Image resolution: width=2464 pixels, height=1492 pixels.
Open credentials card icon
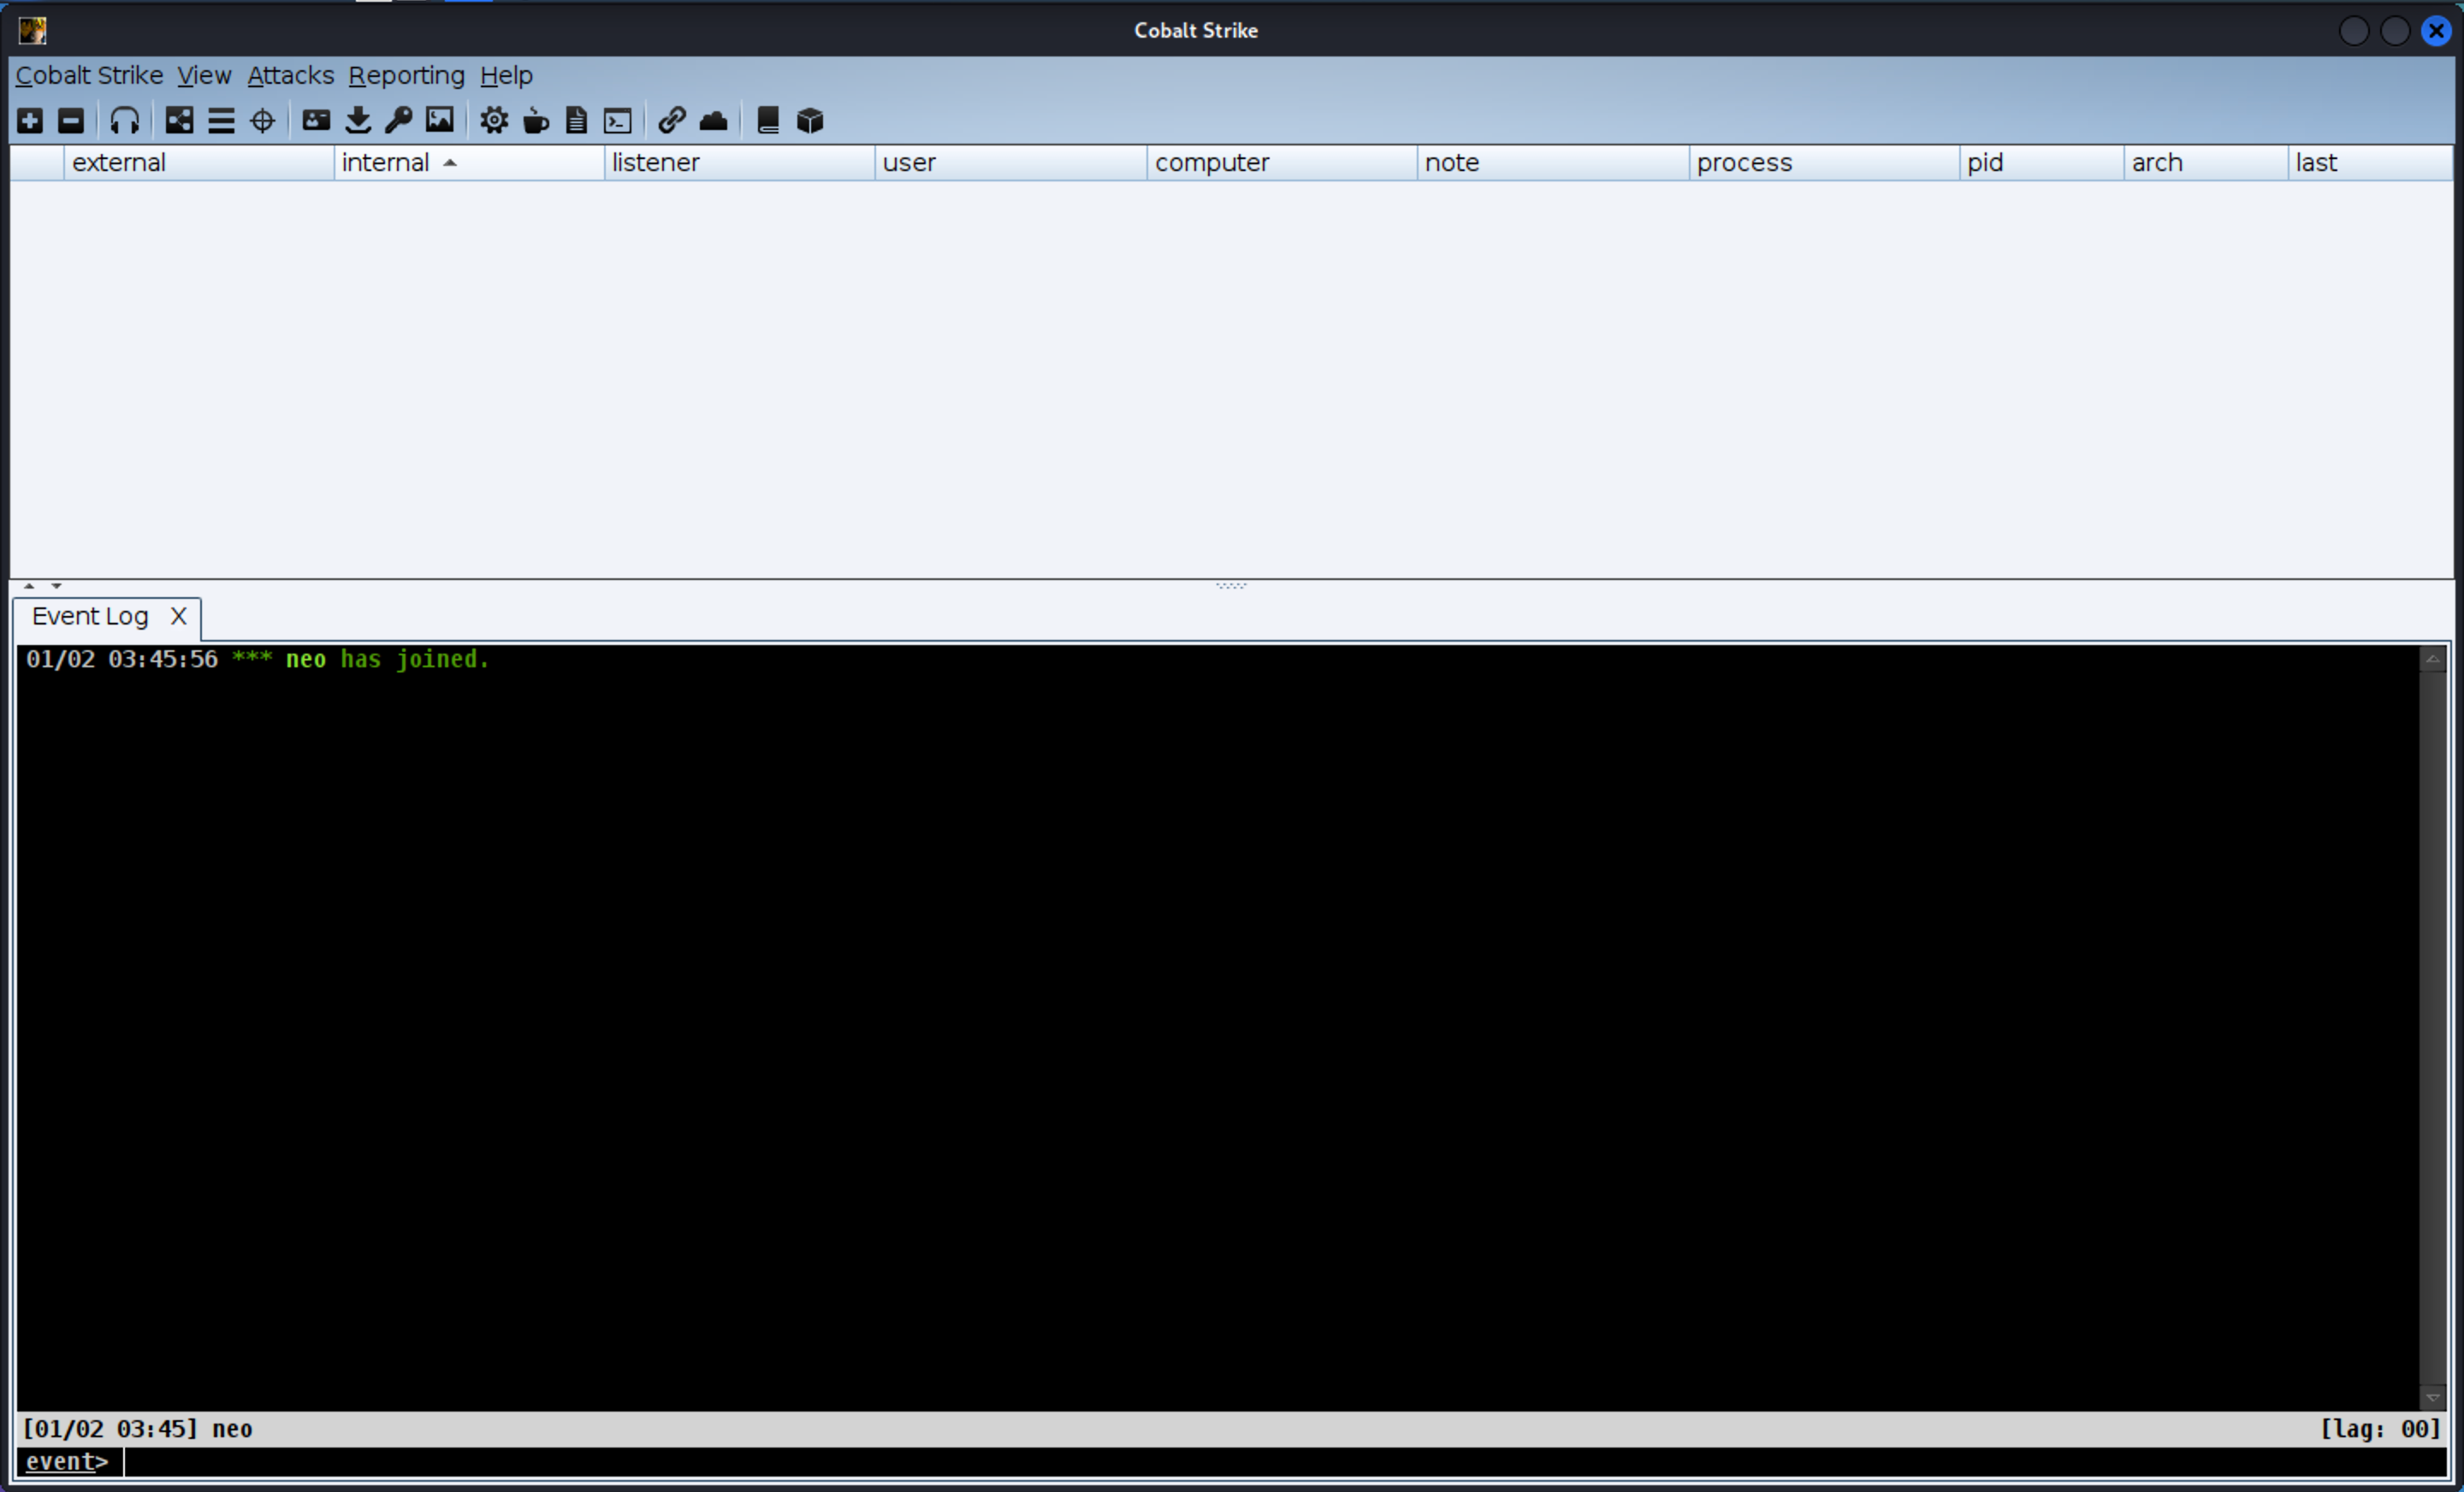[316, 121]
